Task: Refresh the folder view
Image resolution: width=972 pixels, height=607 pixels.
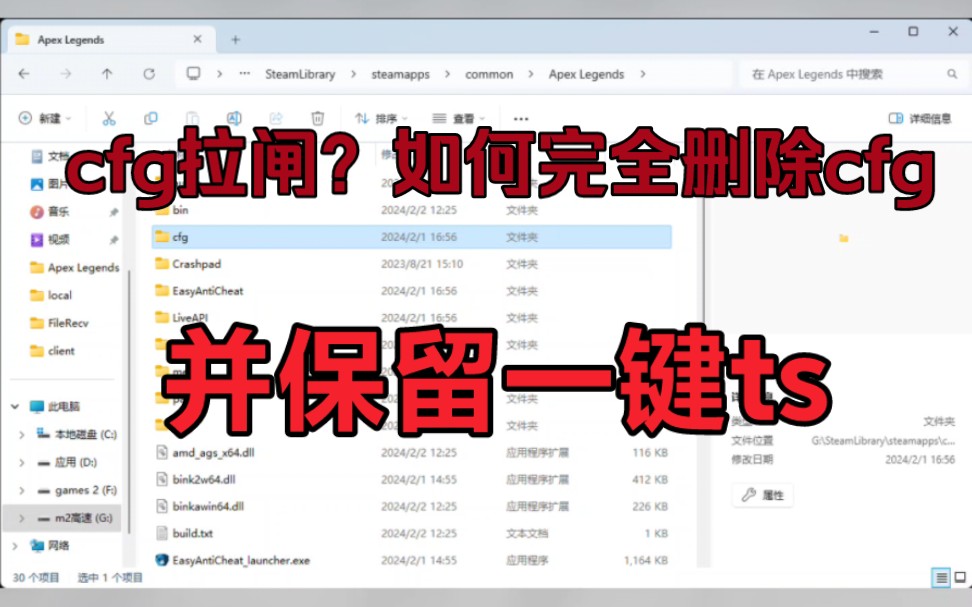Action: point(148,73)
